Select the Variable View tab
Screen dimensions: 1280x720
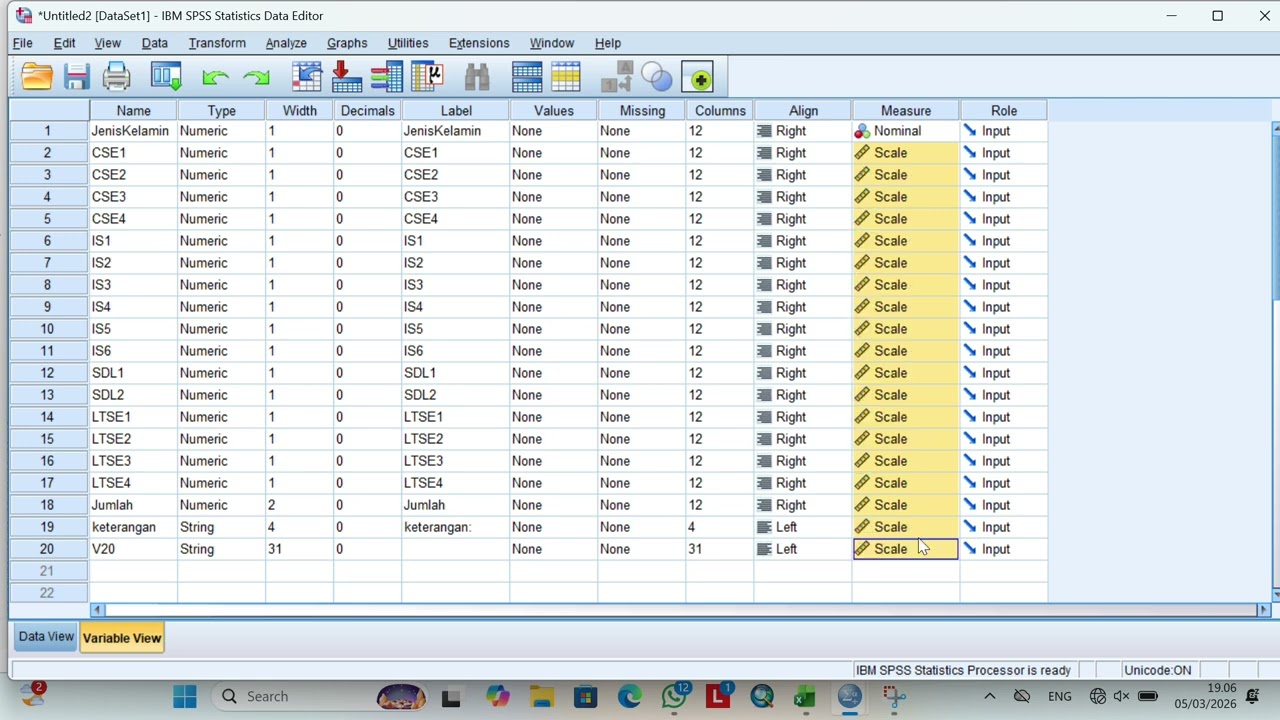pyautogui.click(x=122, y=638)
